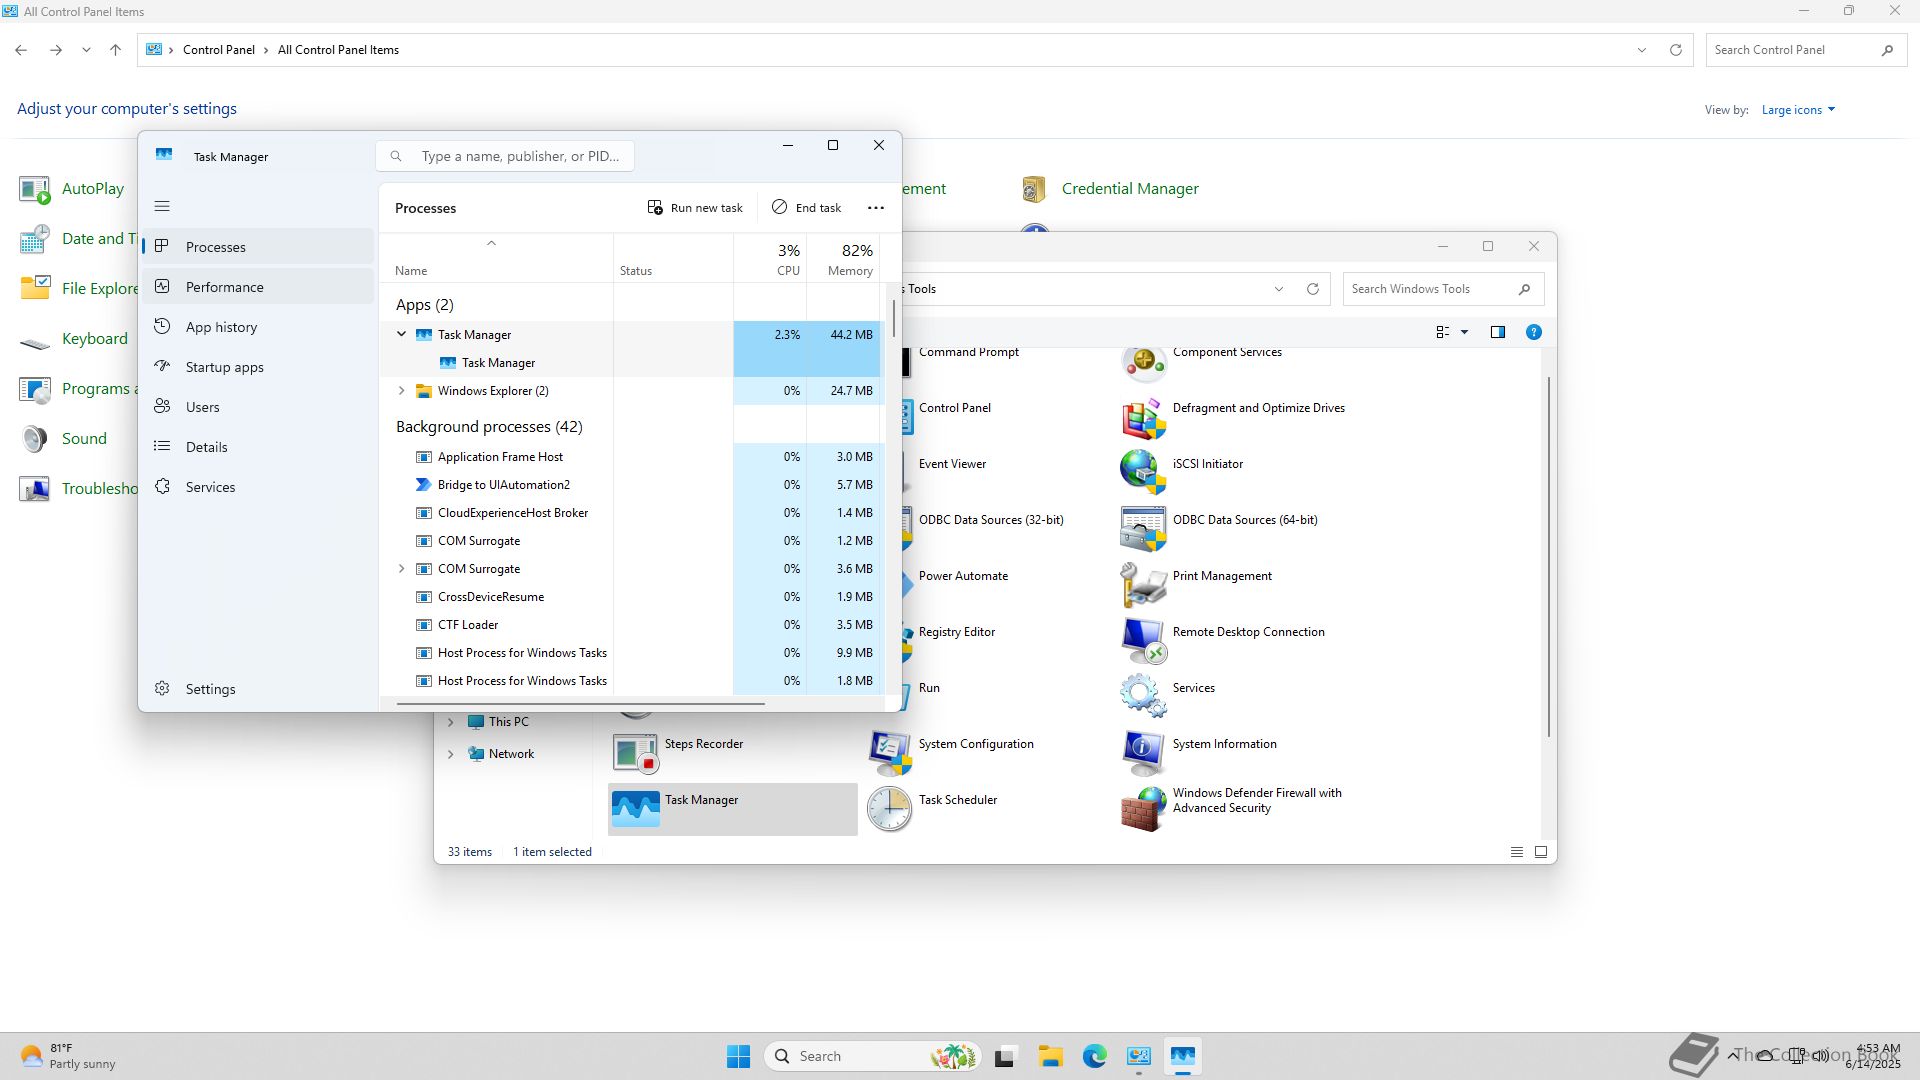Select Details in Task Manager navigation
Screen dimensions: 1920x1080
coord(206,447)
